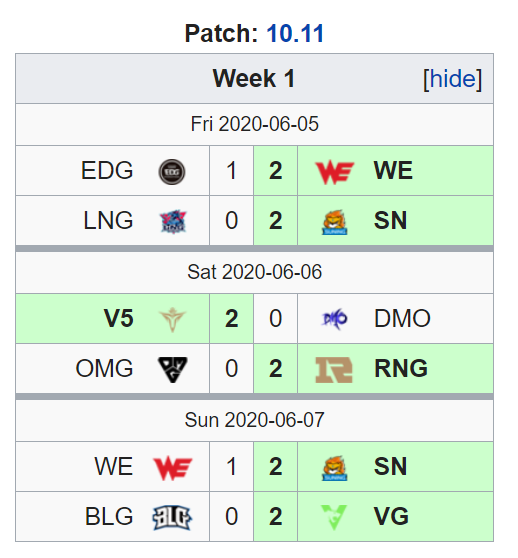Viewport: 518px width, 558px height.
Task: Click the BLG team logo icon
Action: (x=172, y=517)
